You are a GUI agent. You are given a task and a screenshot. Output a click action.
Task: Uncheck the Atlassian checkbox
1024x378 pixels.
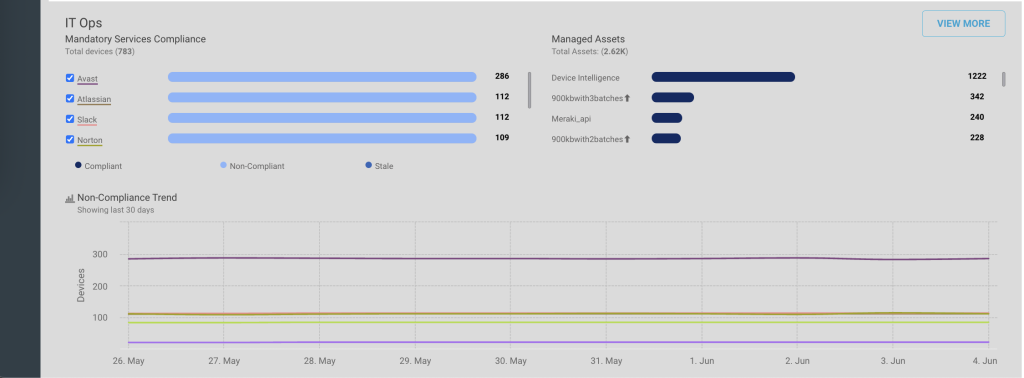pyautogui.click(x=70, y=99)
